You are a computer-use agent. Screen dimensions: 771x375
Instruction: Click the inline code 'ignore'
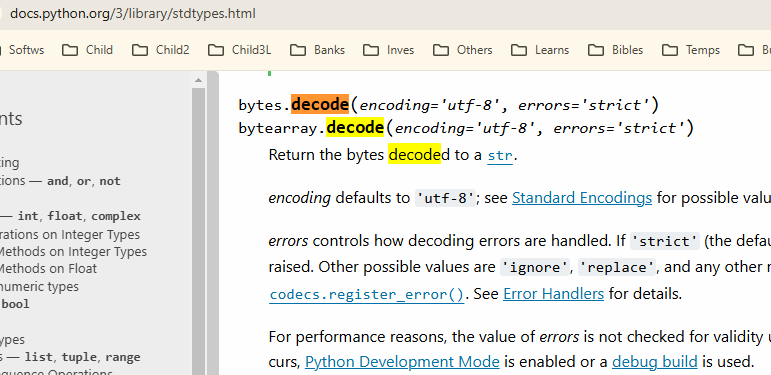(x=534, y=268)
